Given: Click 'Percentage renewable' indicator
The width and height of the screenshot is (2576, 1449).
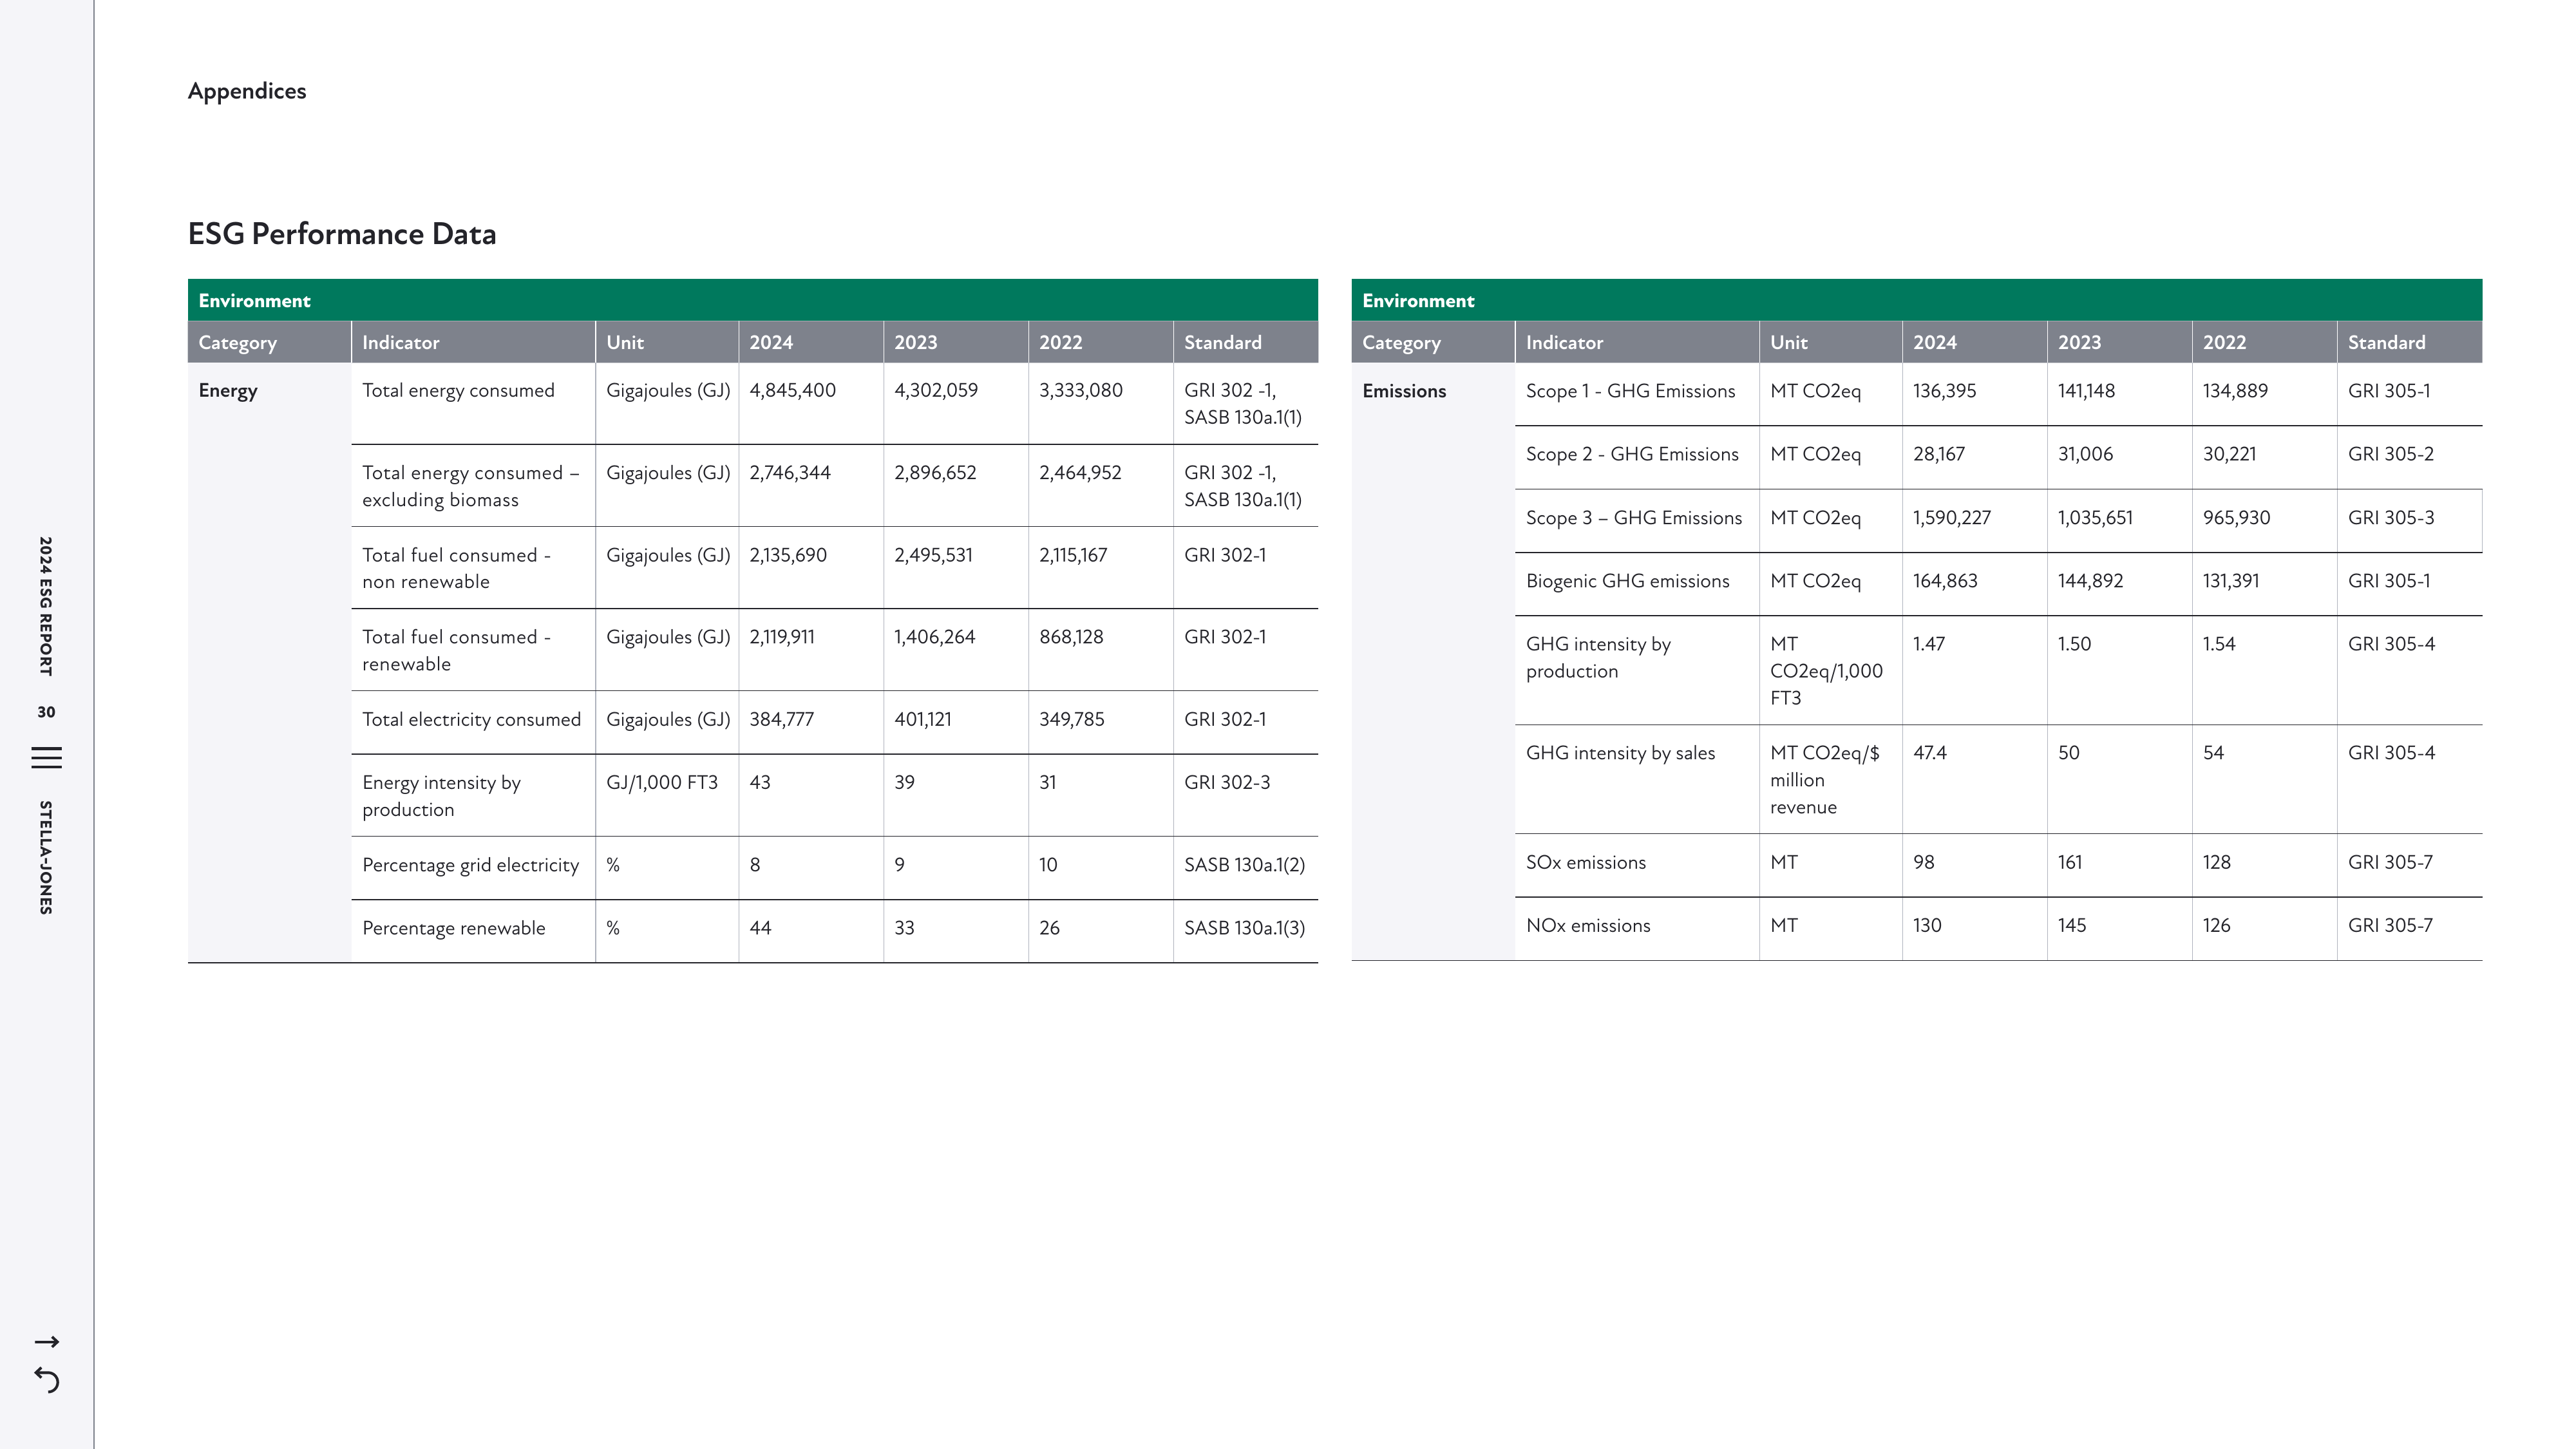Looking at the screenshot, I should tap(454, 928).
